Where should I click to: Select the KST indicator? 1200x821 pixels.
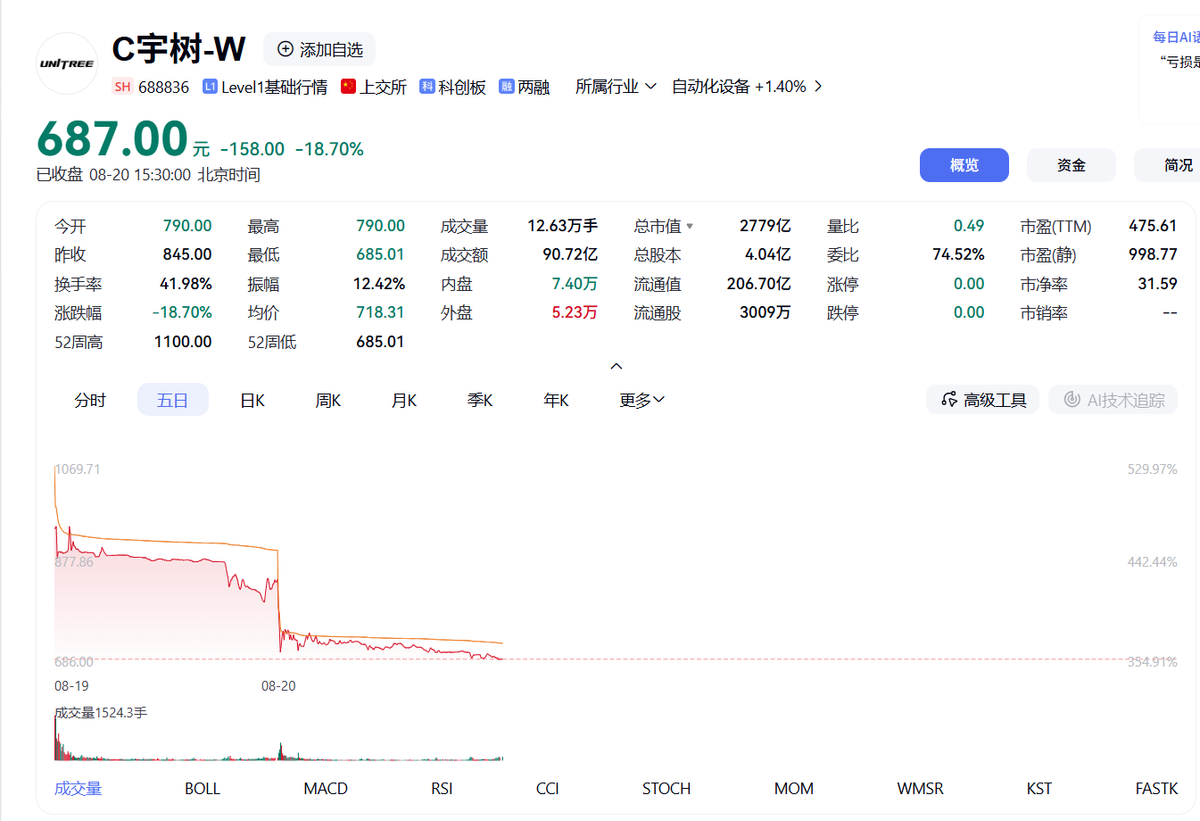pyautogui.click(x=1039, y=788)
